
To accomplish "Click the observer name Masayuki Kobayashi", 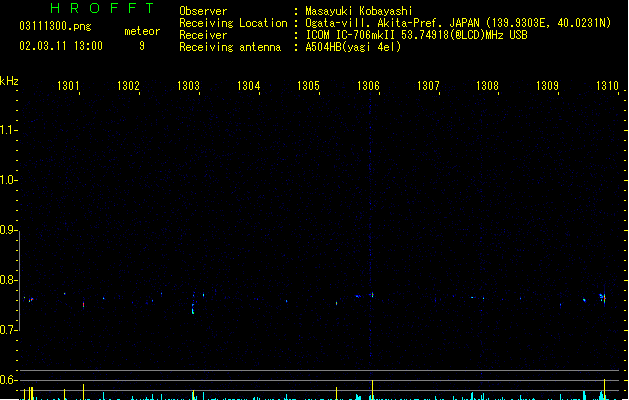I will [359, 11].
